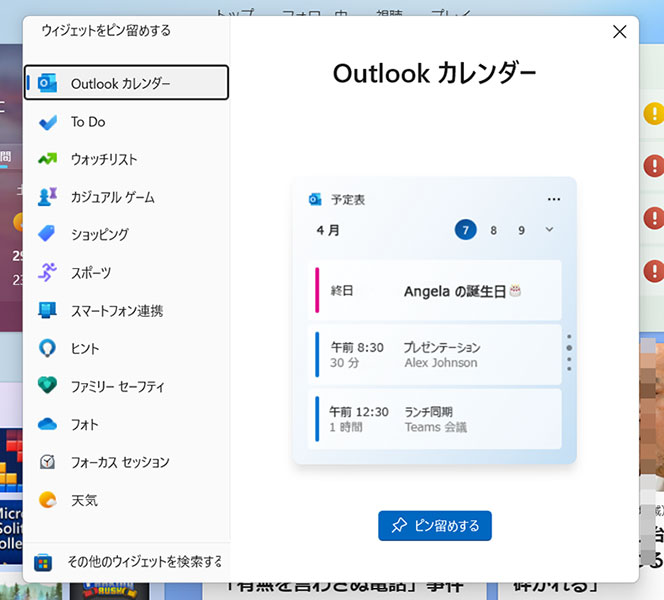Click Outlook icon in 予定表 preview header
664x600 pixels.
pos(315,199)
